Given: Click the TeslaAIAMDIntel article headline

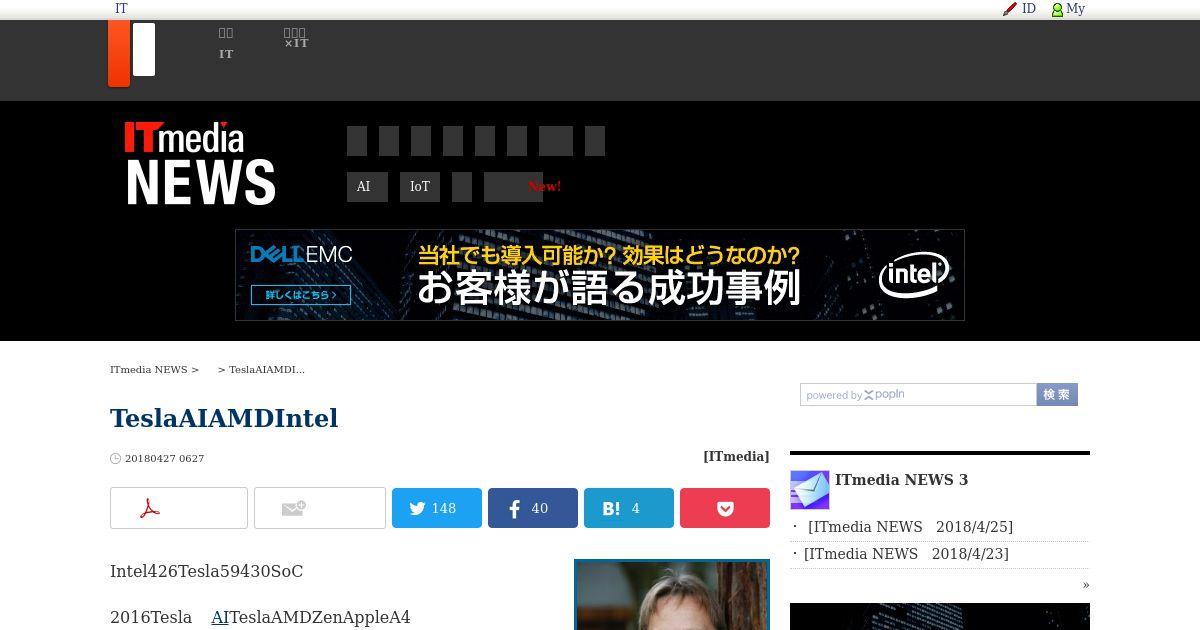Looking at the screenshot, I should (x=224, y=418).
